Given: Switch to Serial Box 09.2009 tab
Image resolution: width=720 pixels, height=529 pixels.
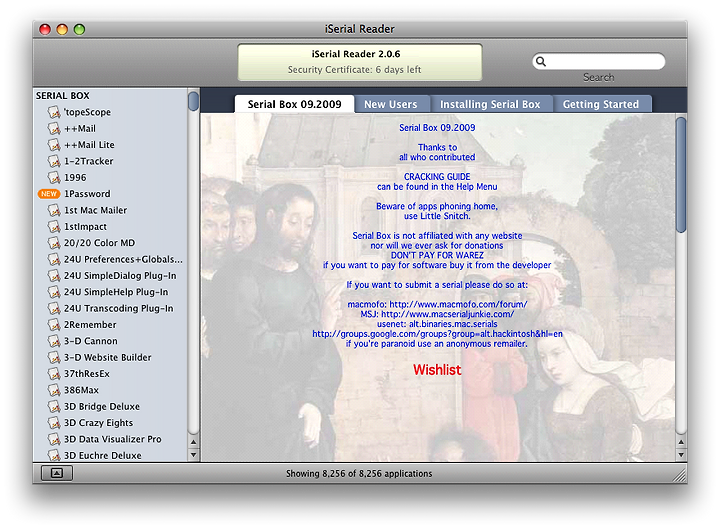Looking at the screenshot, I should (294, 104).
